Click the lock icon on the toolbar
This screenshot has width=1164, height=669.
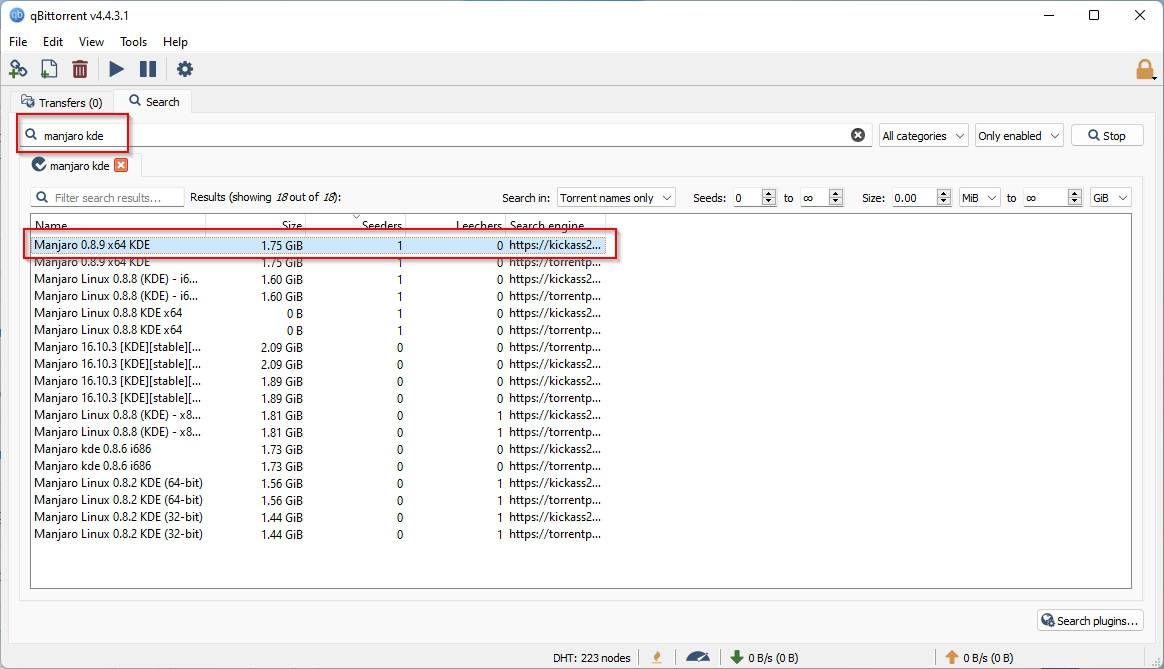1146,69
